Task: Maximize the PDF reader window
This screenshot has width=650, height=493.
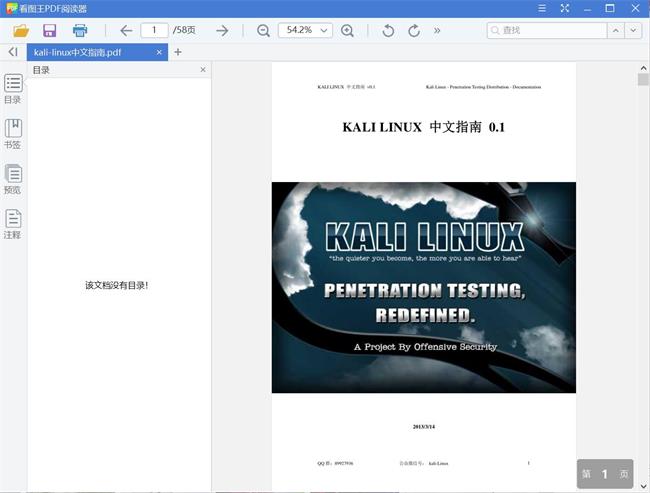Action: pos(610,8)
